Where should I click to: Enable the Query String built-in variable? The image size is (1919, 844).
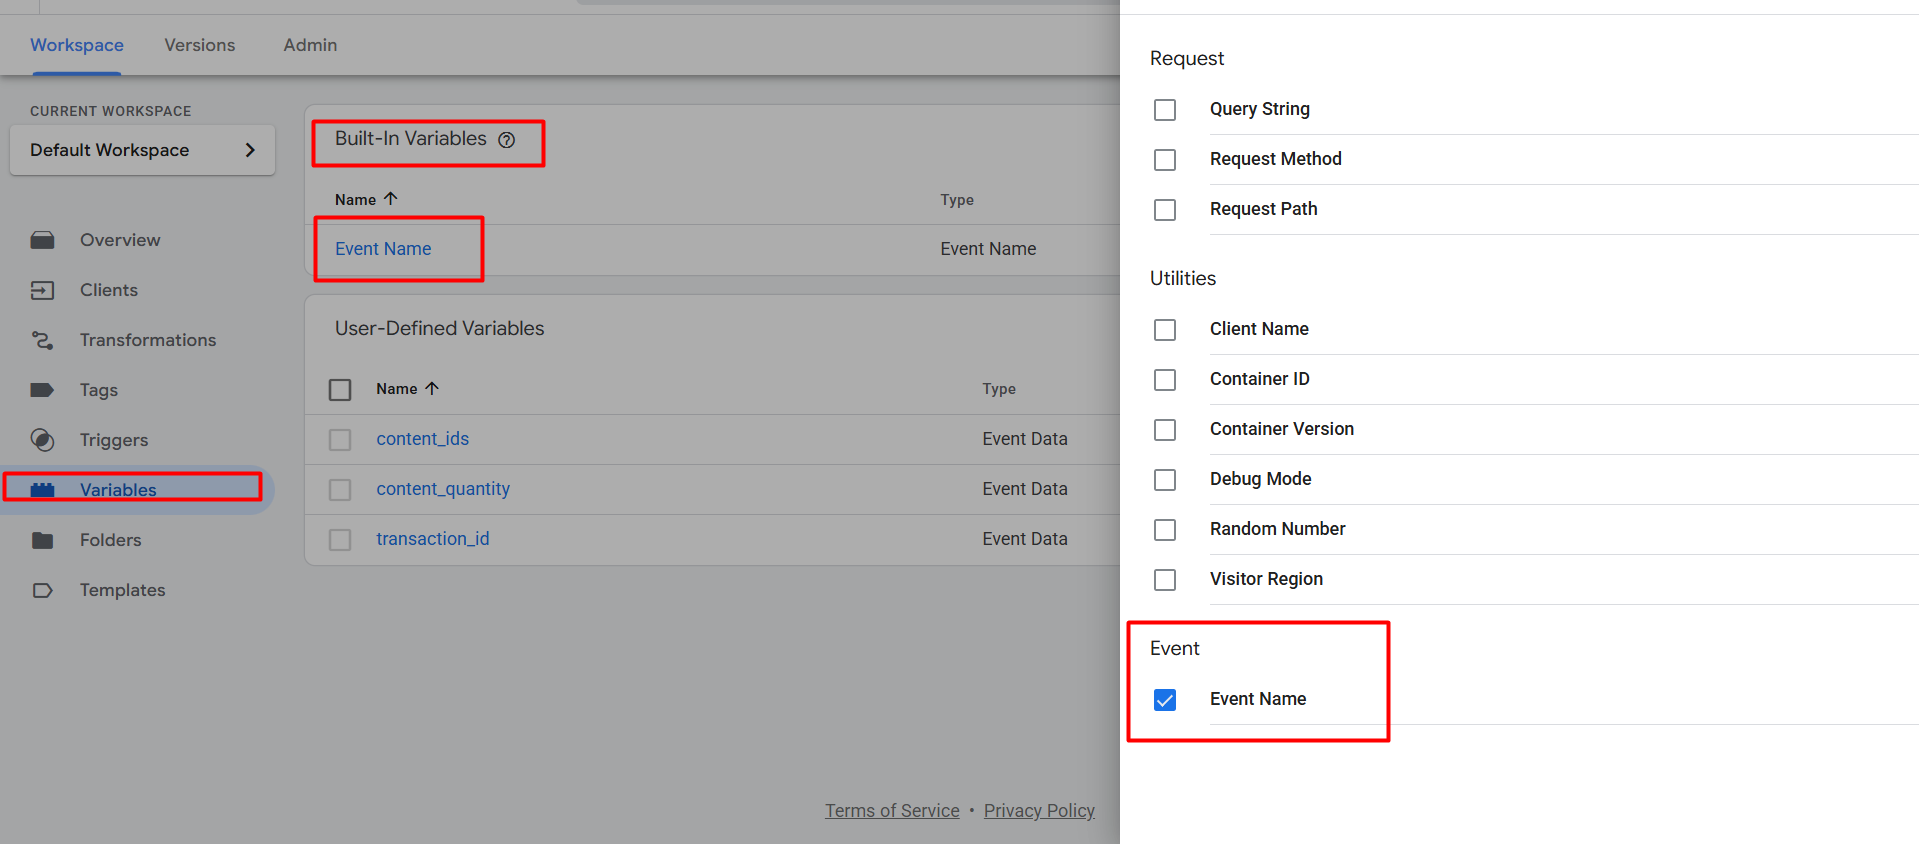1165,110
